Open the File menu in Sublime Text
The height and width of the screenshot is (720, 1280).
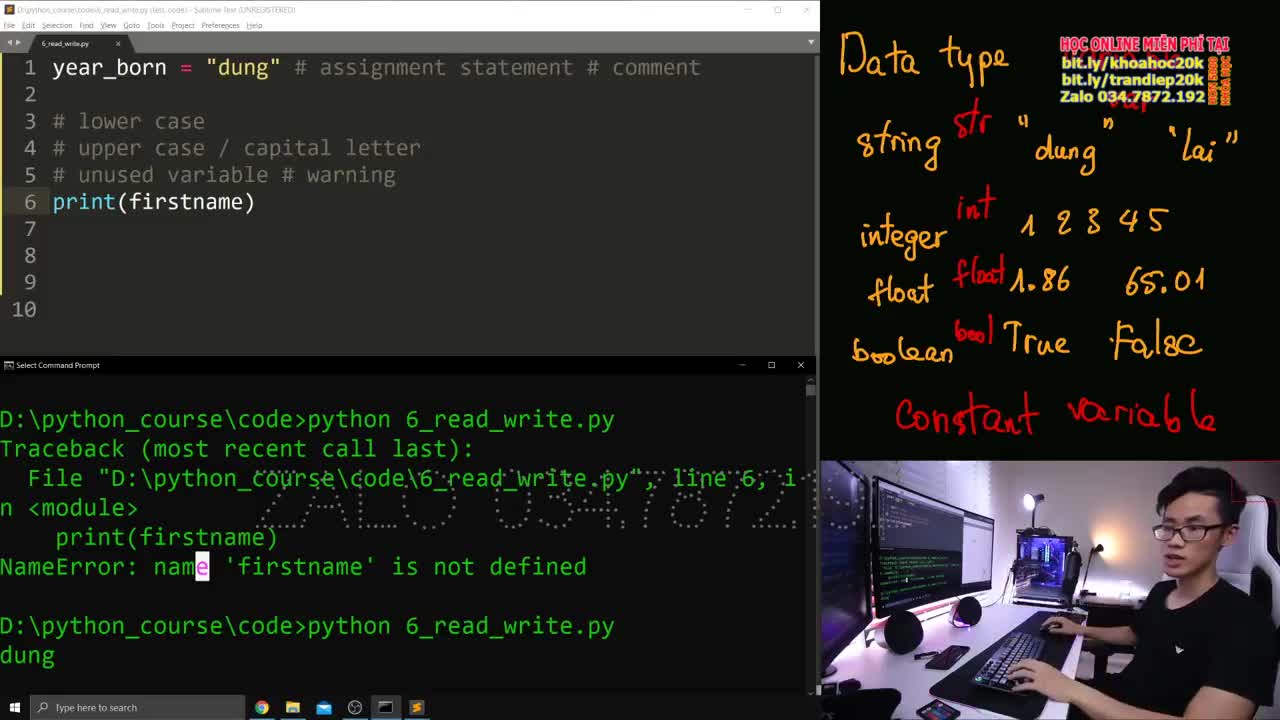click(9, 25)
